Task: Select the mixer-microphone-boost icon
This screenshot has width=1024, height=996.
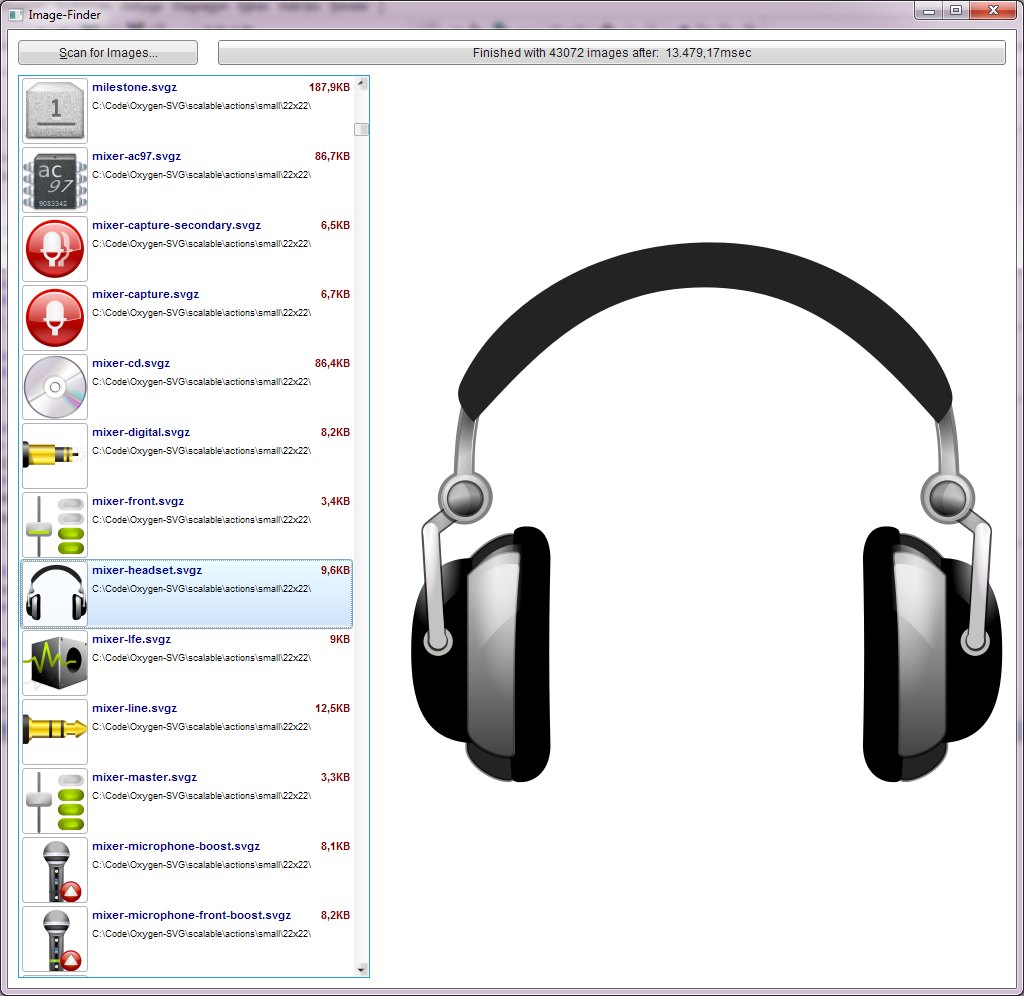Action: pos(54,869)
